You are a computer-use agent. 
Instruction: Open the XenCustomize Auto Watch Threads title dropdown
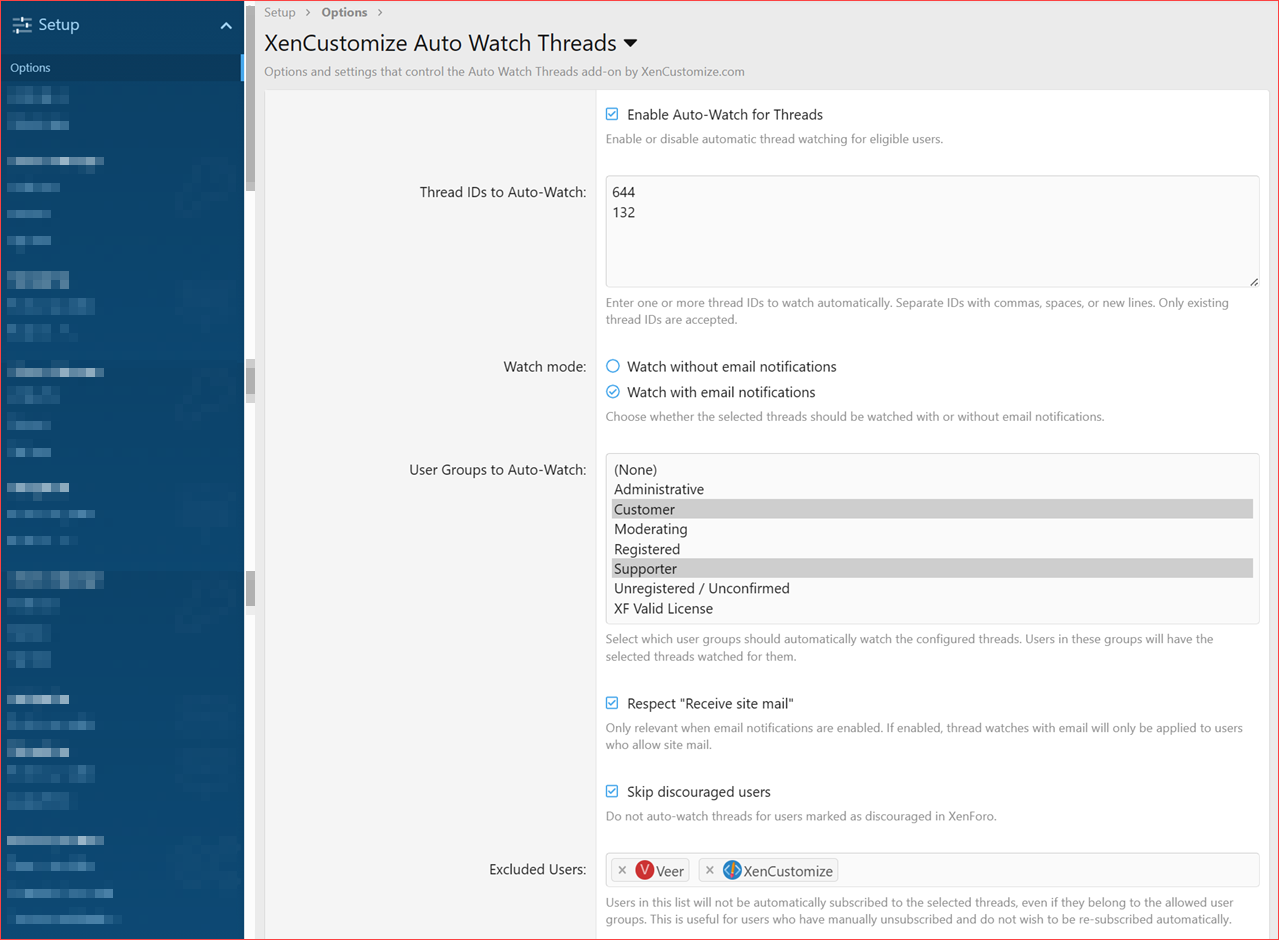point(630,43)
